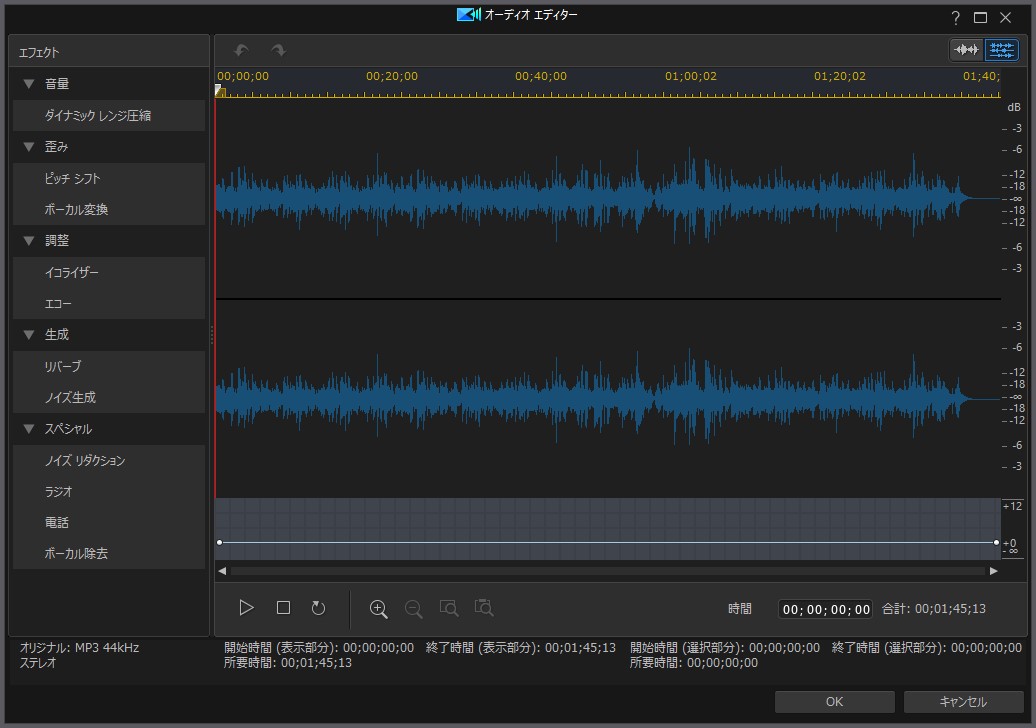
Task: Click the 合計: 00;01;45;13 total duration text
Action: pyautogui.click(x=934, y=609)
